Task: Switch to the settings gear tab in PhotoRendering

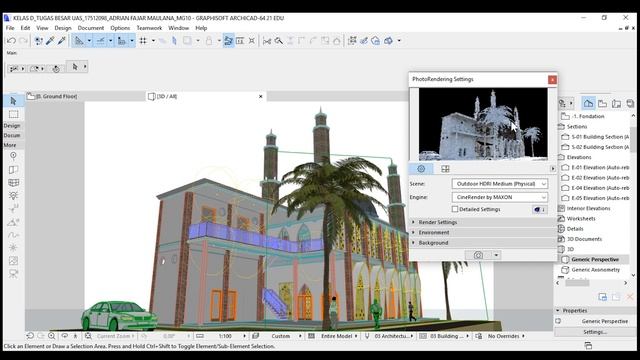Action: (x=421, y=169)
